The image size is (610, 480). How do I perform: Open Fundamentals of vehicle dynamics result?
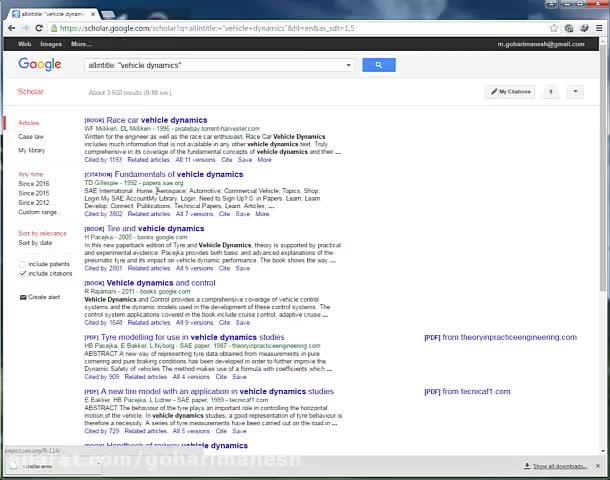[179, 174]
